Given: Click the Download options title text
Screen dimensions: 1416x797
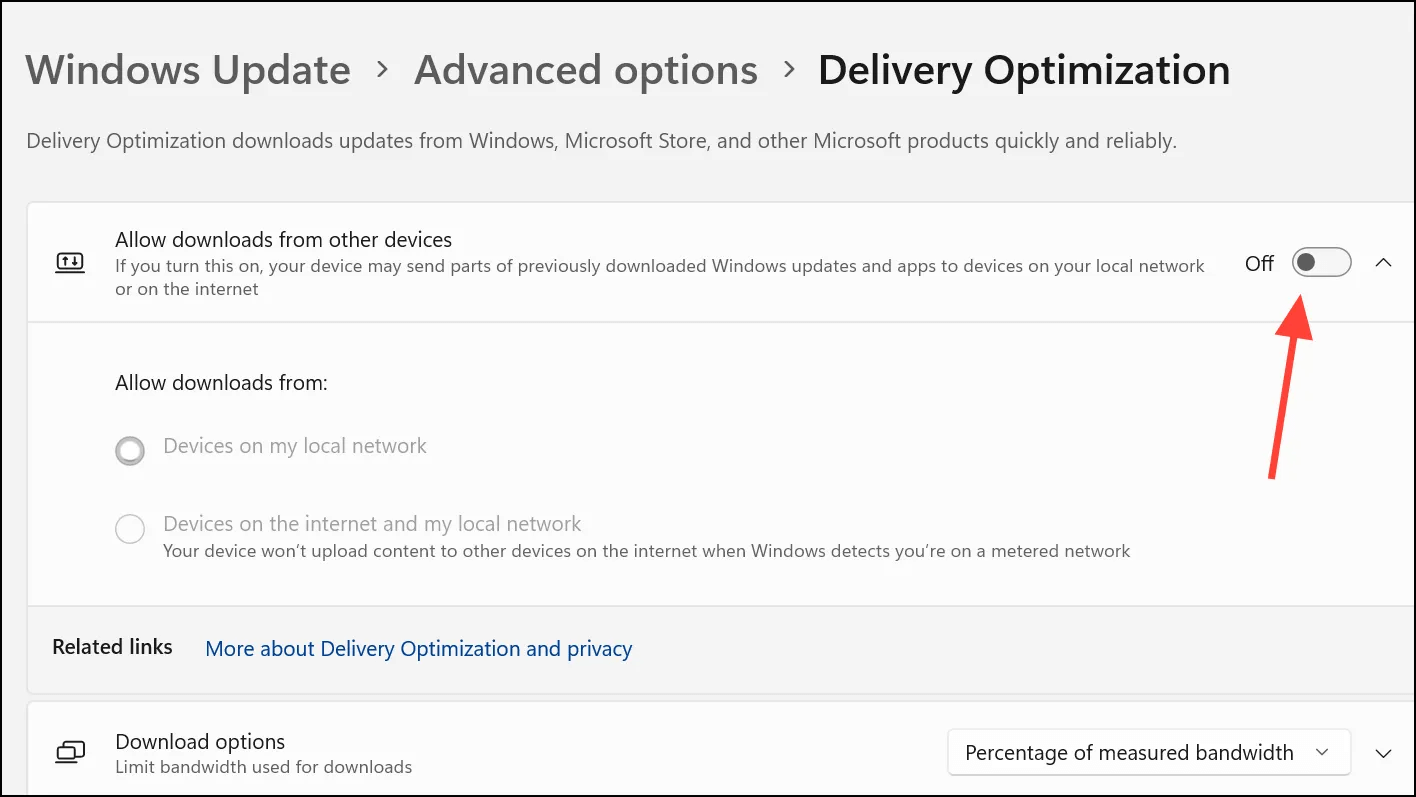Looking at the screenshot, I should 200,742.
